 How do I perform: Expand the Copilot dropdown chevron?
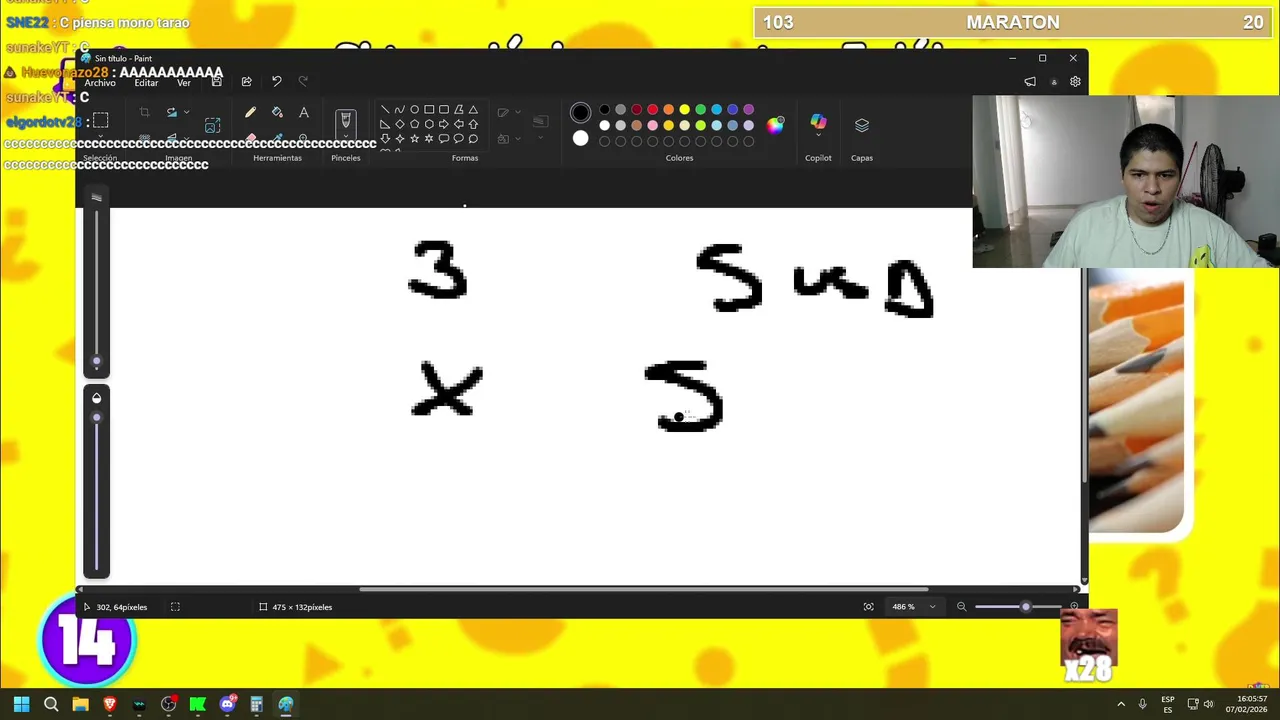point(818,136)
